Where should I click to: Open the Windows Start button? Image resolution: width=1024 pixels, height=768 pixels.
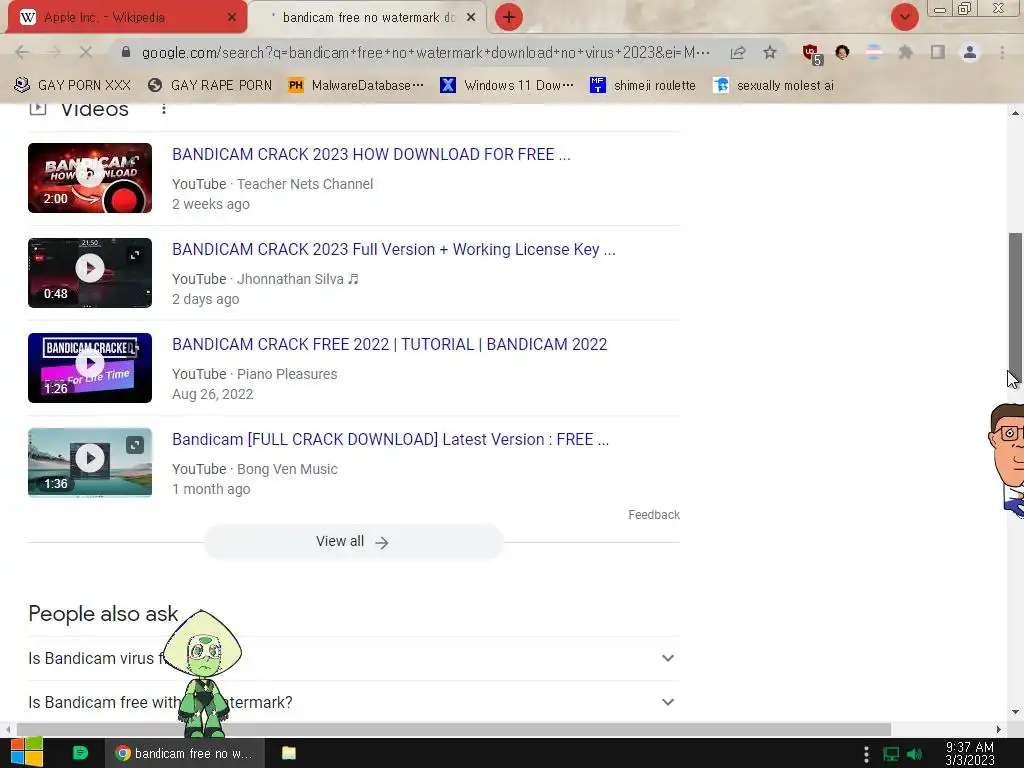tap(27, 753)
